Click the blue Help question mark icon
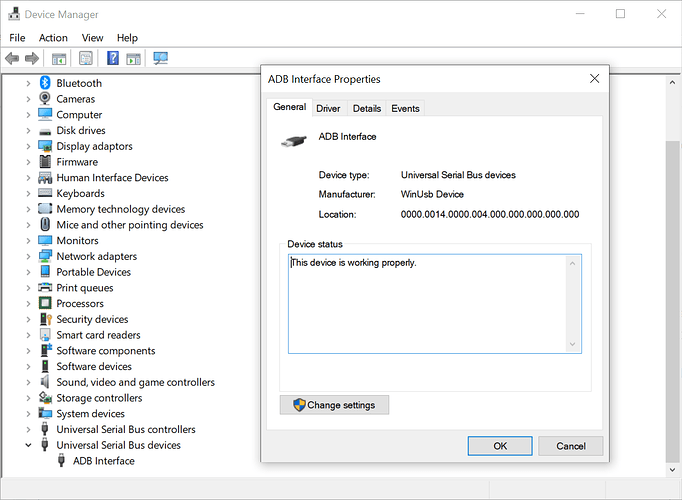The width and height of the screenshot is (682, 500). [x=113, y=58]
